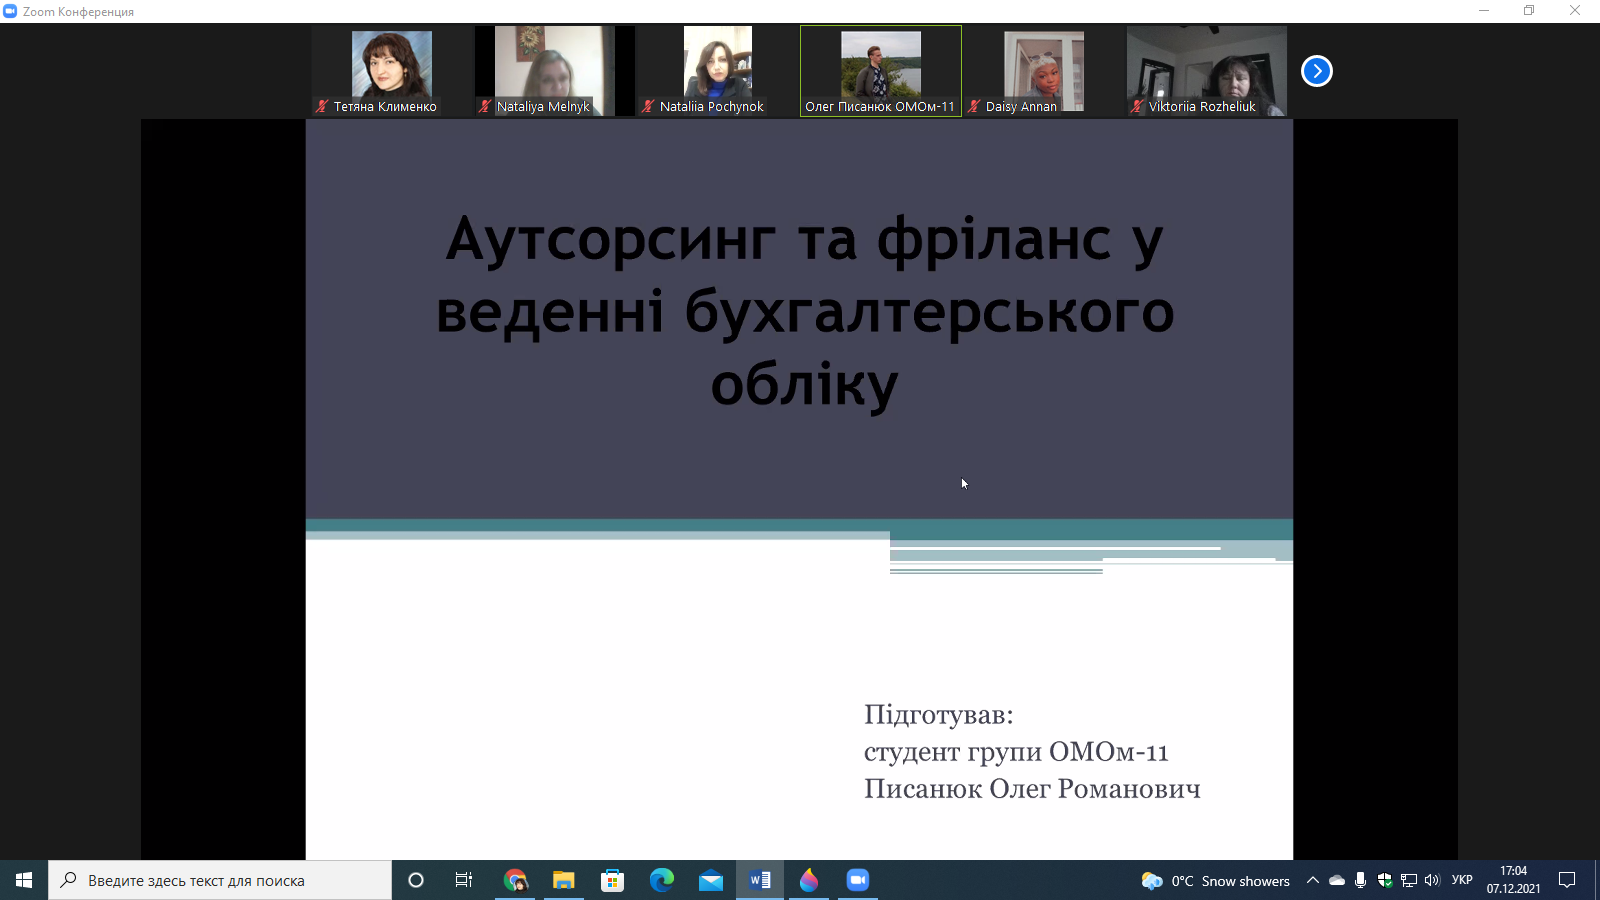Open the Windows Start menu
1600x900 pixels.
[24, 880]
